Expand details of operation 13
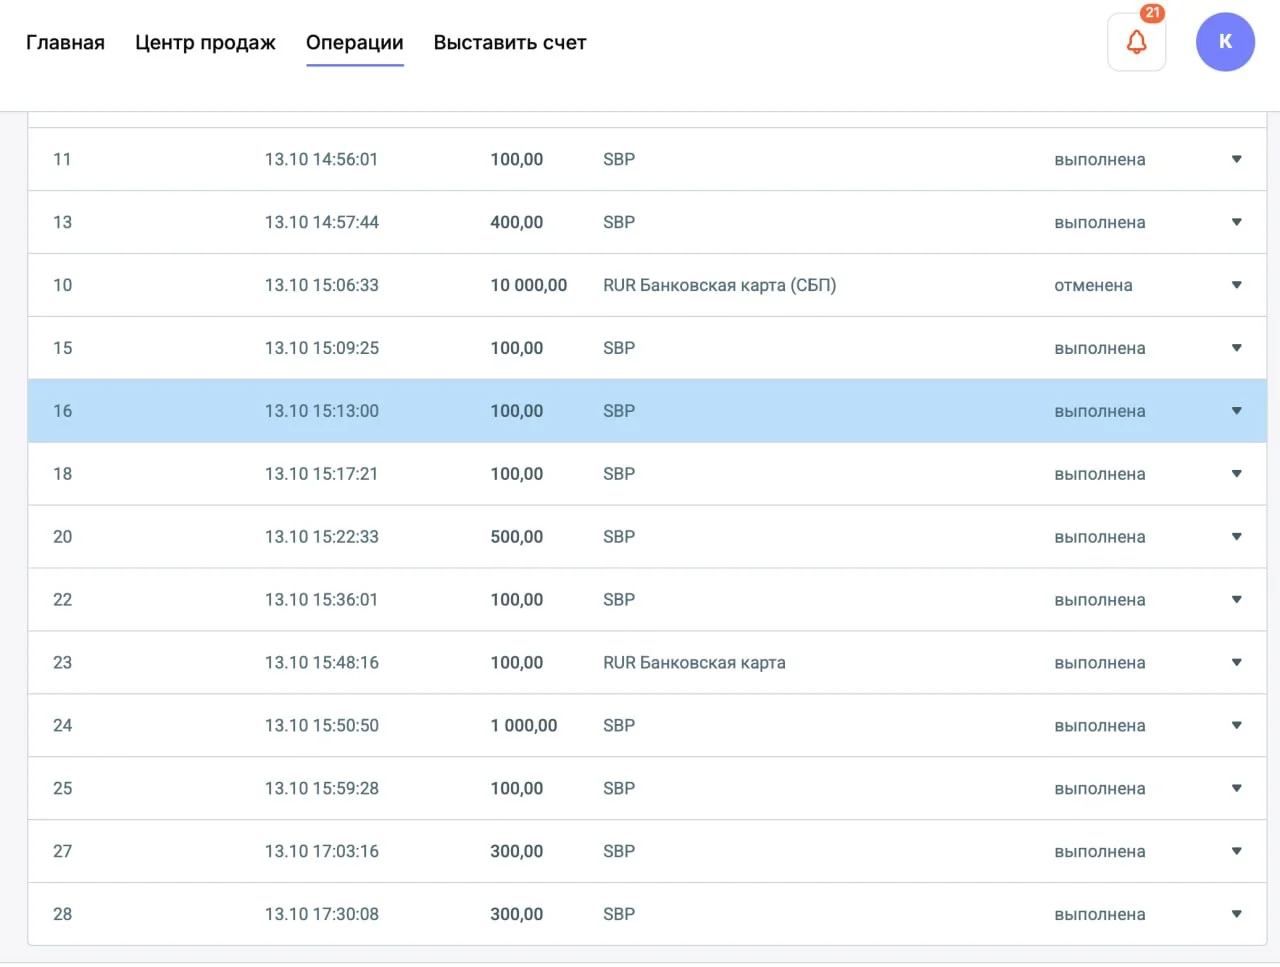This screenshot has height=967, width=1280. 1237,222
